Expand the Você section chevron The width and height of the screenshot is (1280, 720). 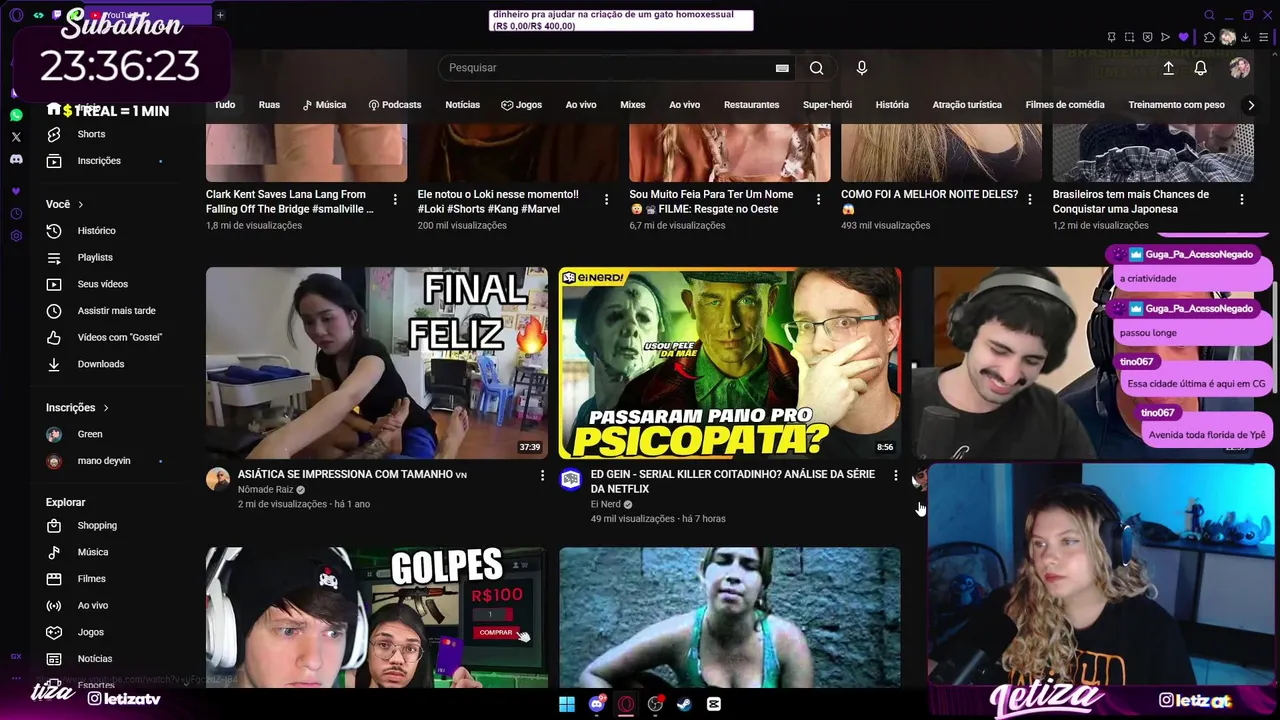point(81,204)
